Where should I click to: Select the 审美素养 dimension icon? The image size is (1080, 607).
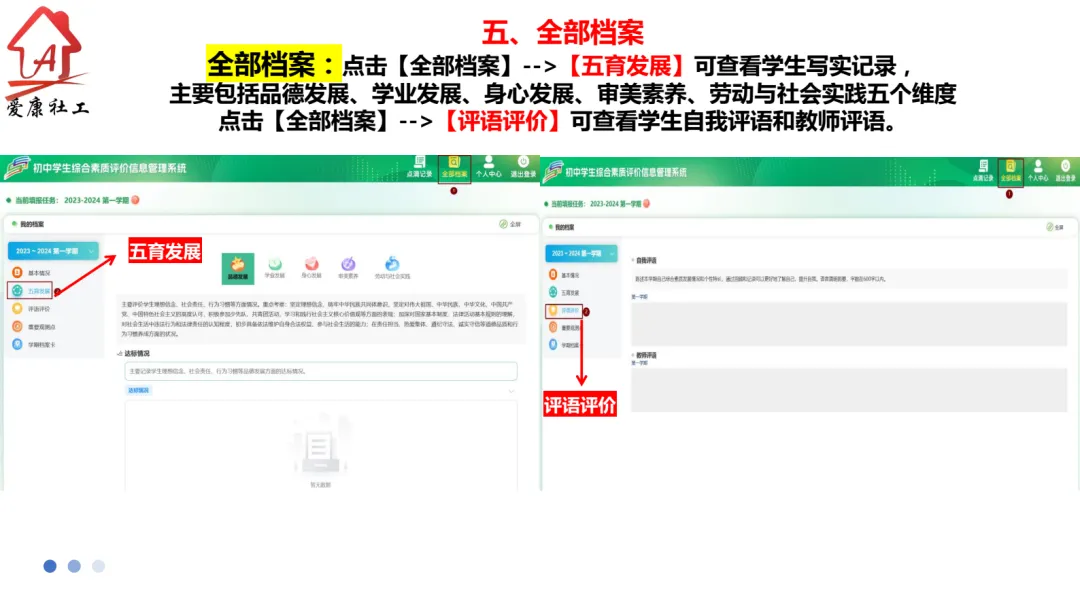tap(348, 265)
